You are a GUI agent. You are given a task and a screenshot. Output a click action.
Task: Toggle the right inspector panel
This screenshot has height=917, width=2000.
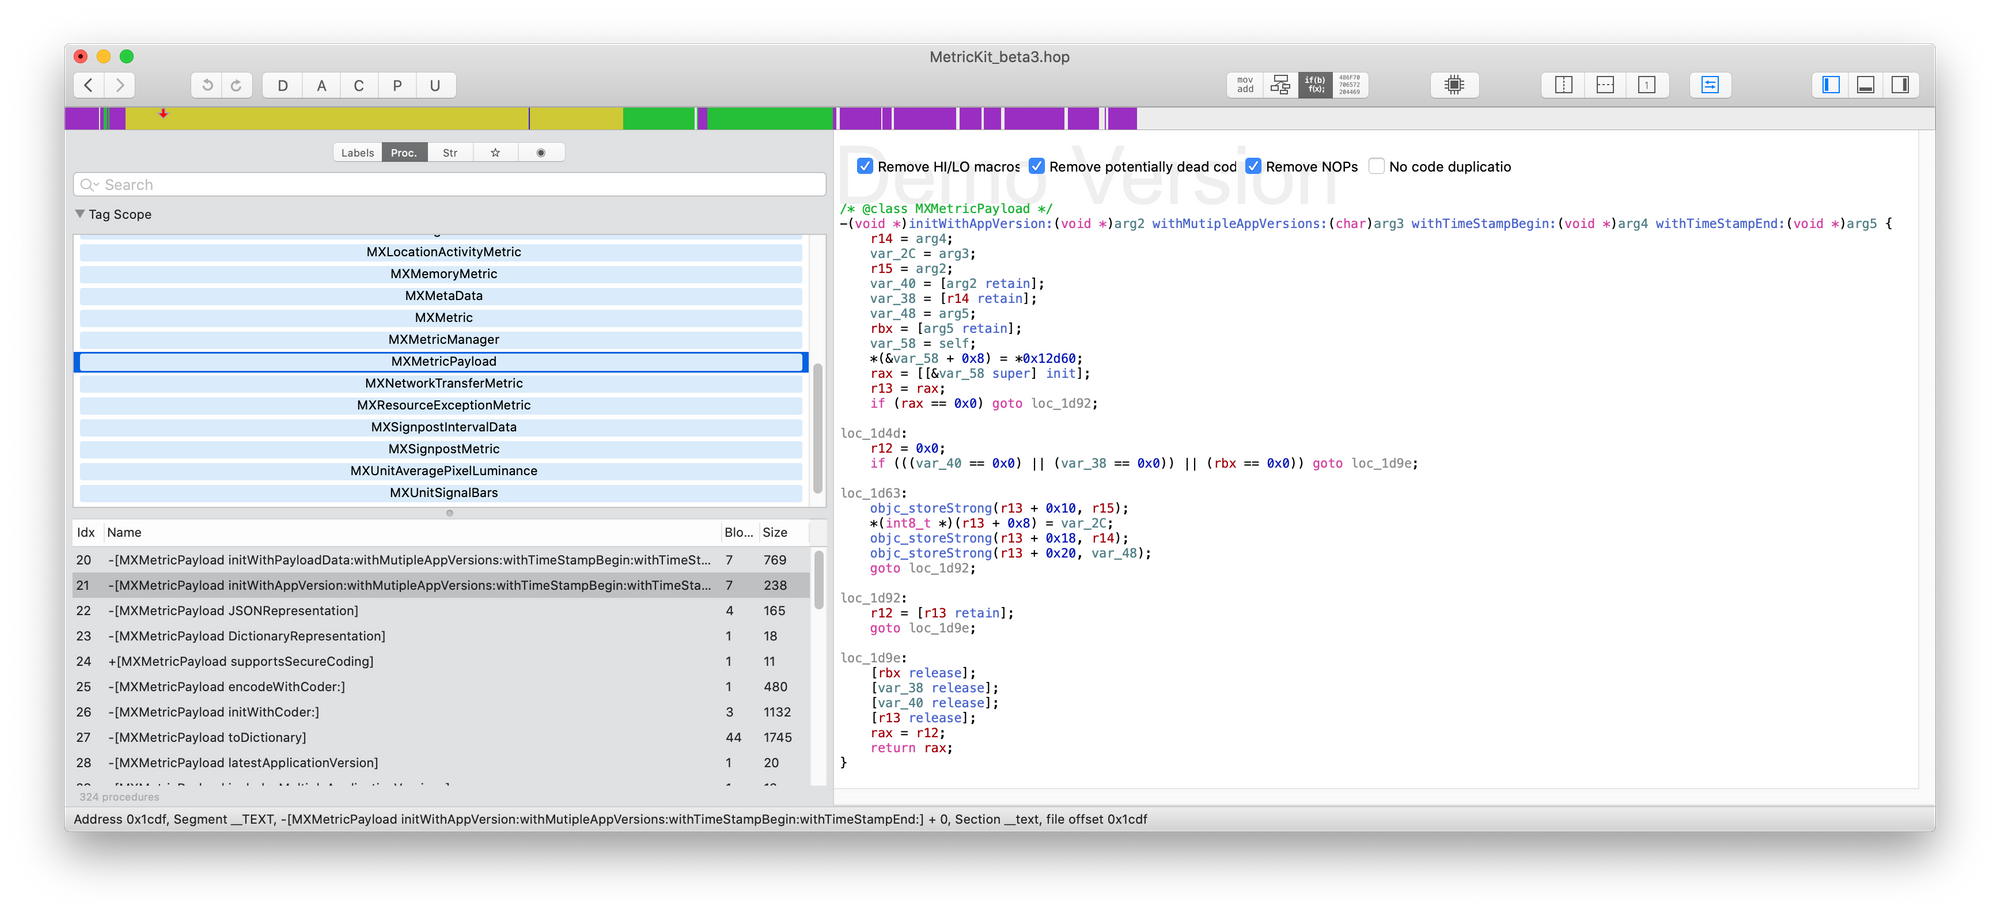click(x=1901, y=85)
